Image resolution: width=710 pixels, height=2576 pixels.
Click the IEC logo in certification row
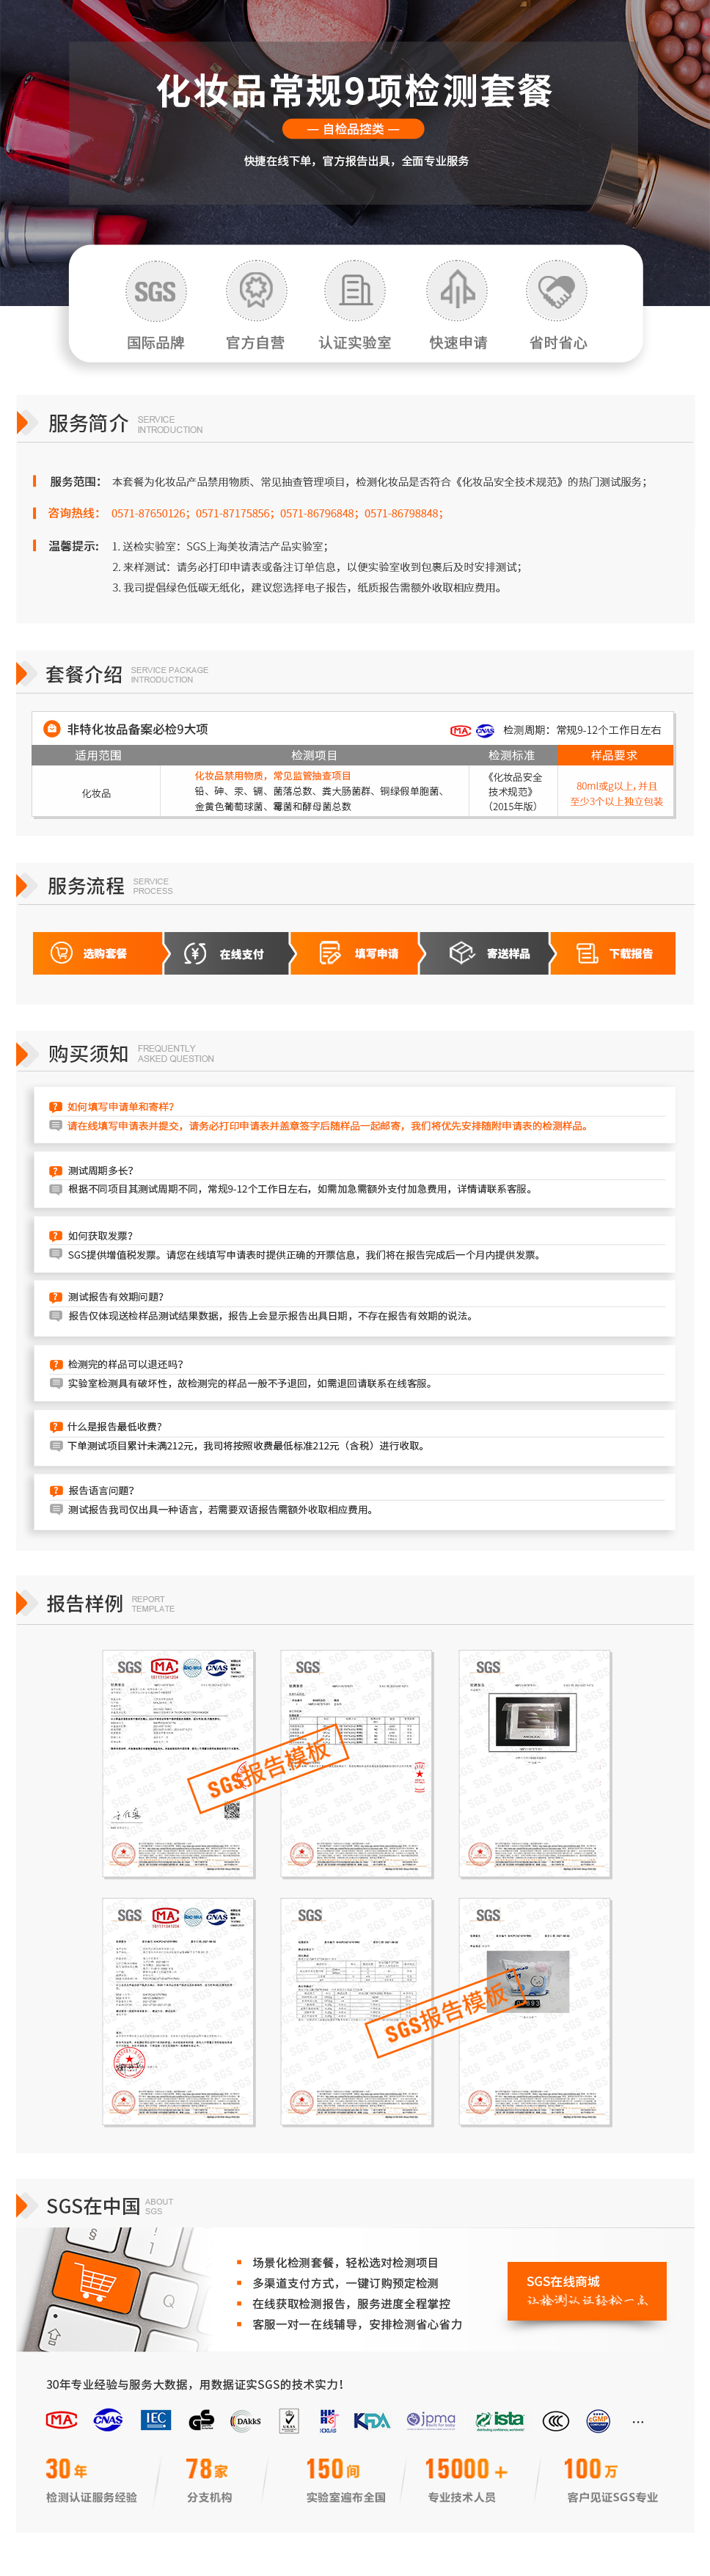(x=155, y=2420)
